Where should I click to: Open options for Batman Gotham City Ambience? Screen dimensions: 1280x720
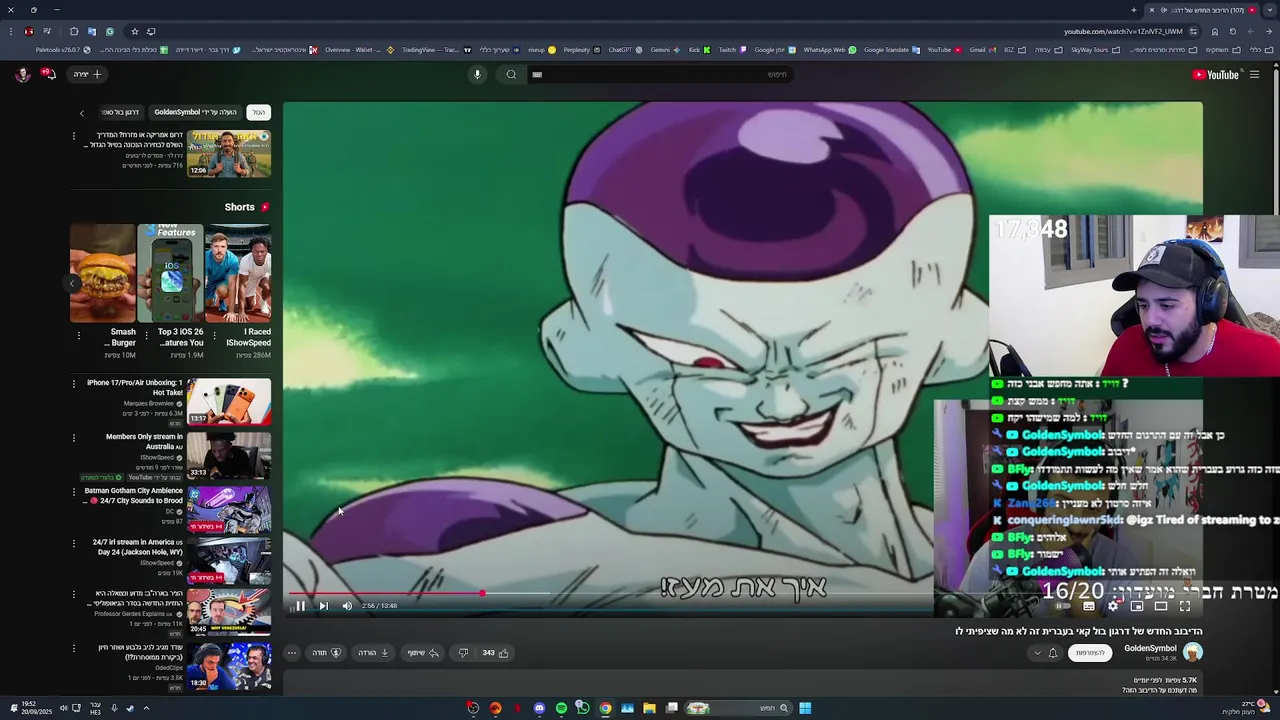(x=73, y=491)
